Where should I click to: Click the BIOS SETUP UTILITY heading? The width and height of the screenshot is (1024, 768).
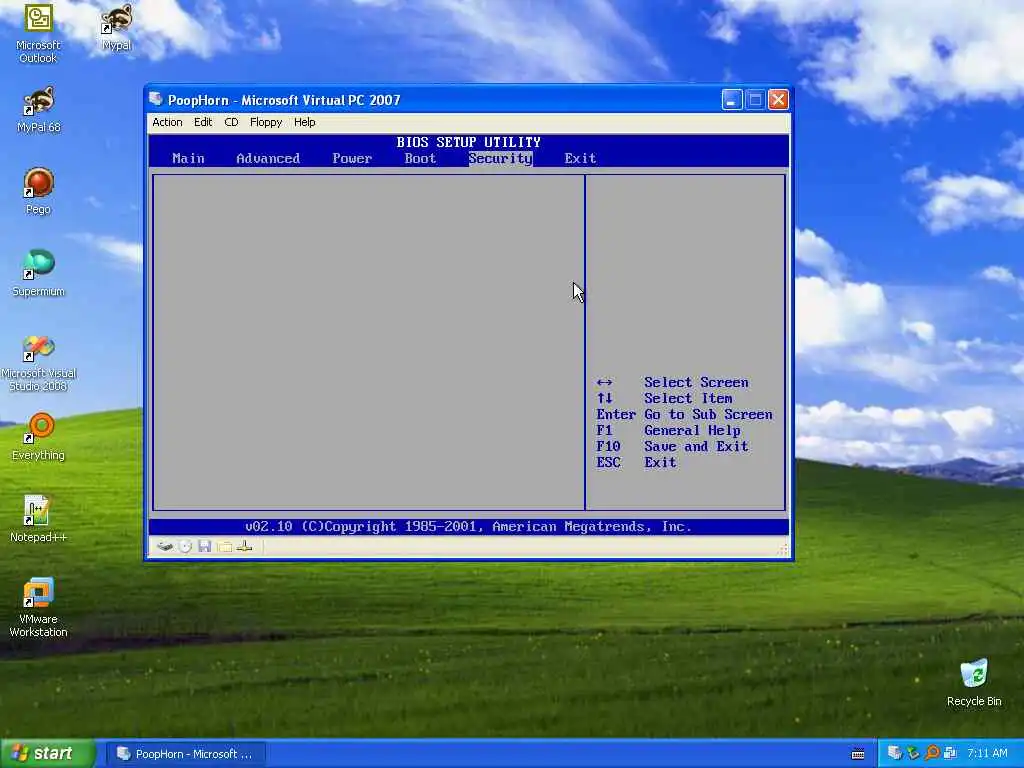click(468, 142)
